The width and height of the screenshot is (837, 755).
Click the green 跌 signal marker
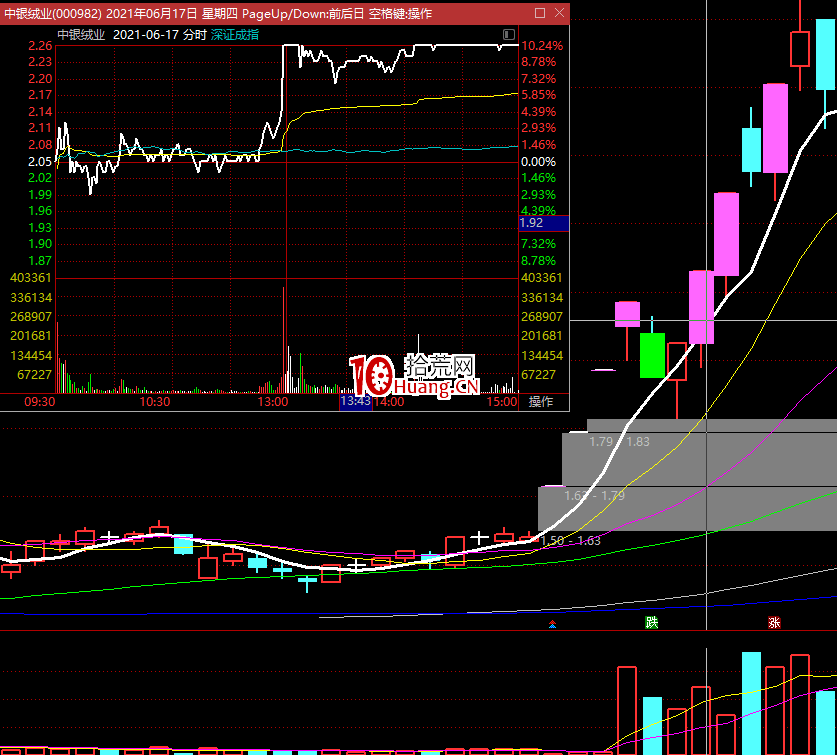pyautogui.click(x=652, y=623)
